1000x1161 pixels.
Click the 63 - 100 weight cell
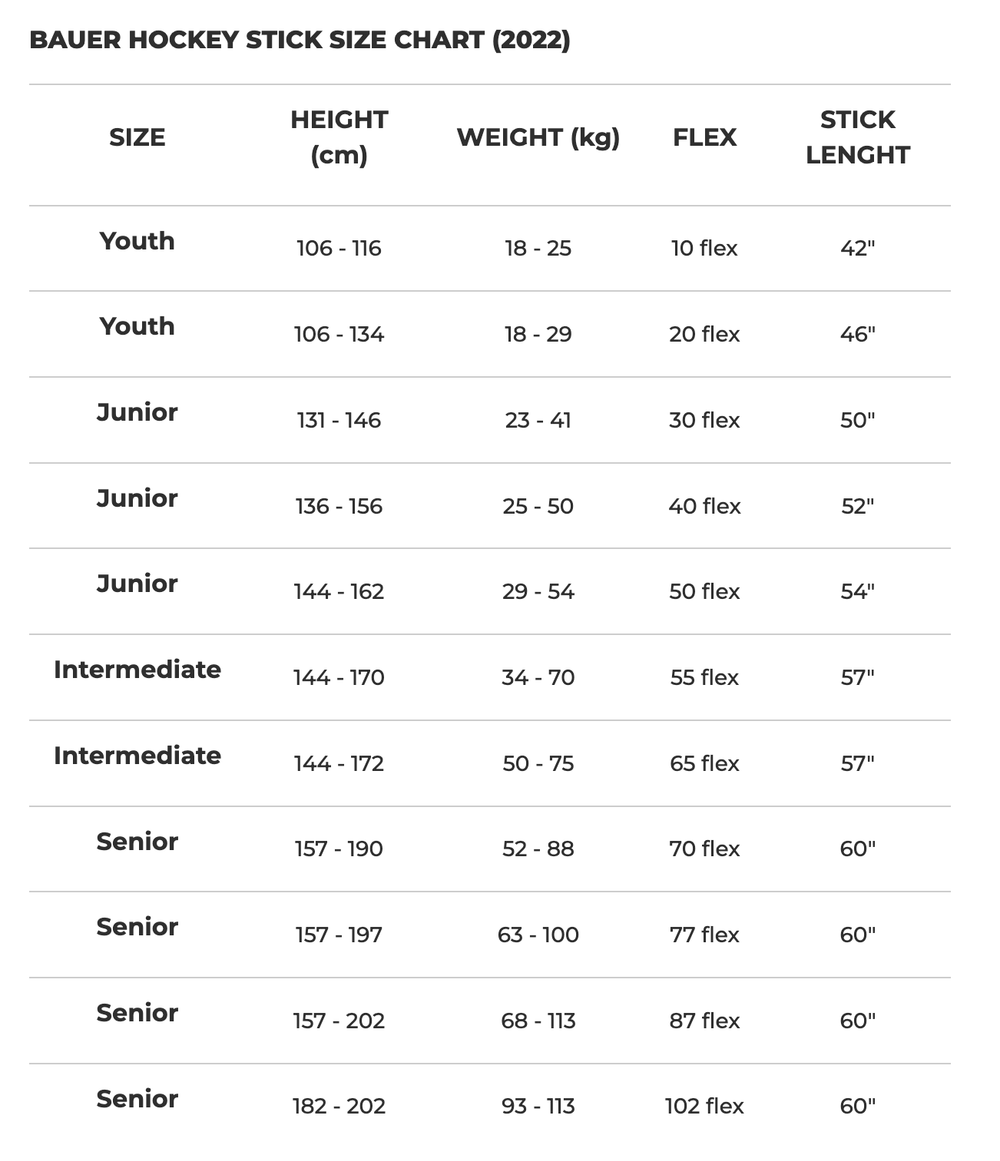(538, 935)
